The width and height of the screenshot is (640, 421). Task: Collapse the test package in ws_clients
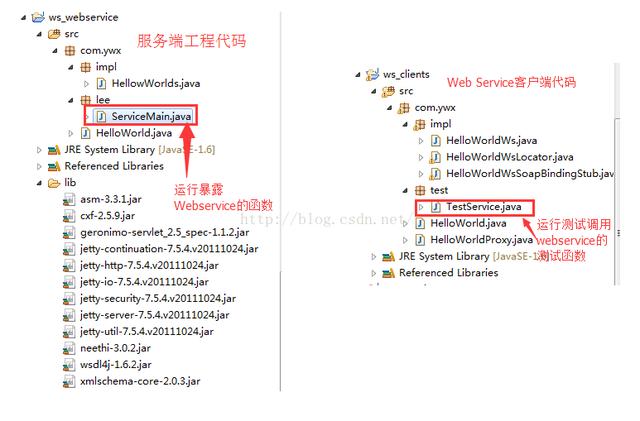(x=405, y=191)
